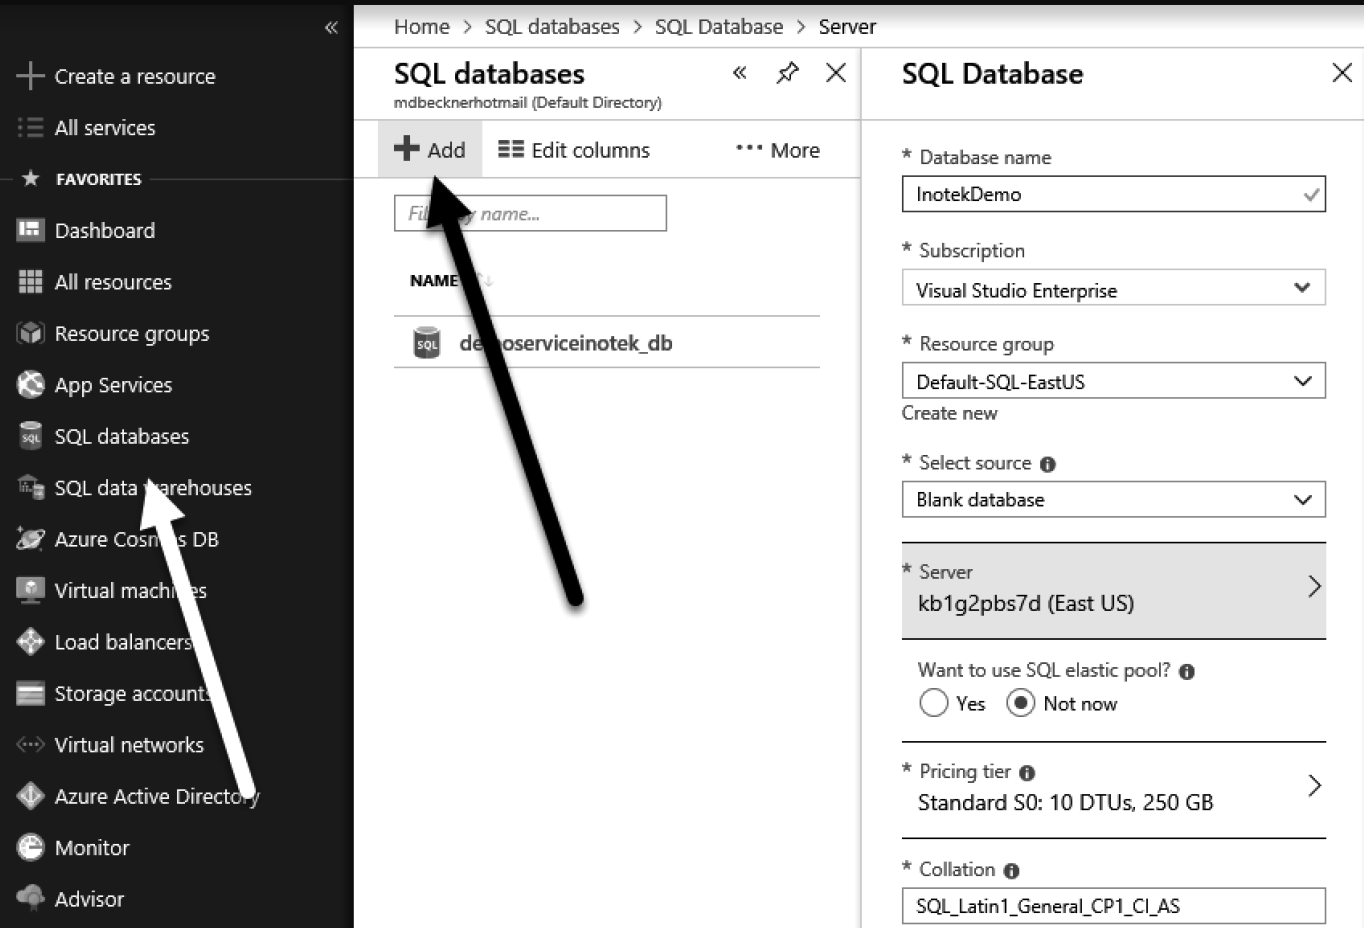Go to Home in the breadcrumb

(x=421, y=27)
